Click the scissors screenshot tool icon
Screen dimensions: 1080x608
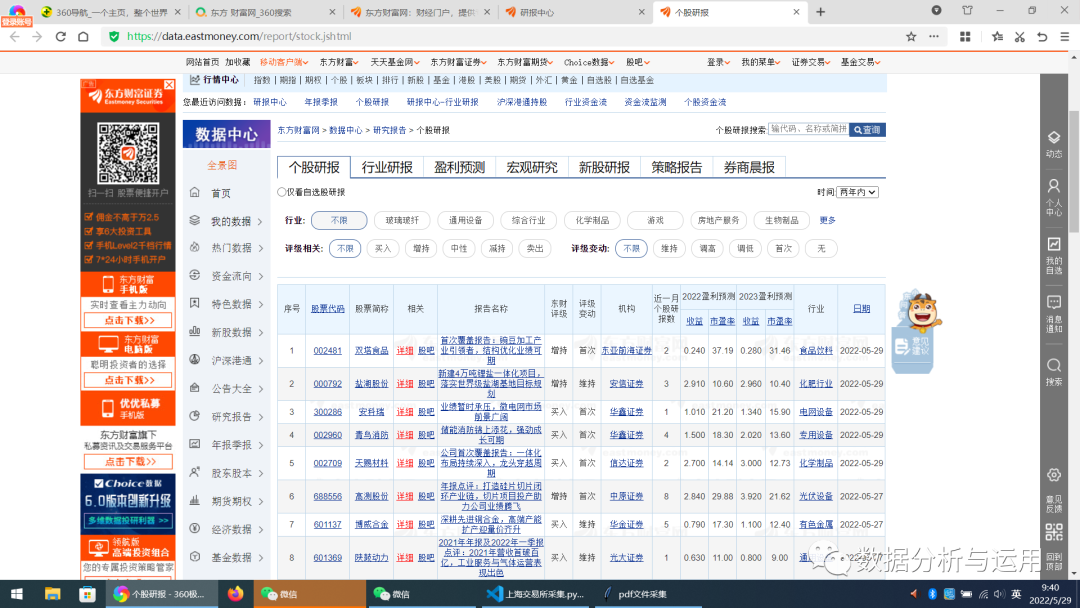point(1019,36)
